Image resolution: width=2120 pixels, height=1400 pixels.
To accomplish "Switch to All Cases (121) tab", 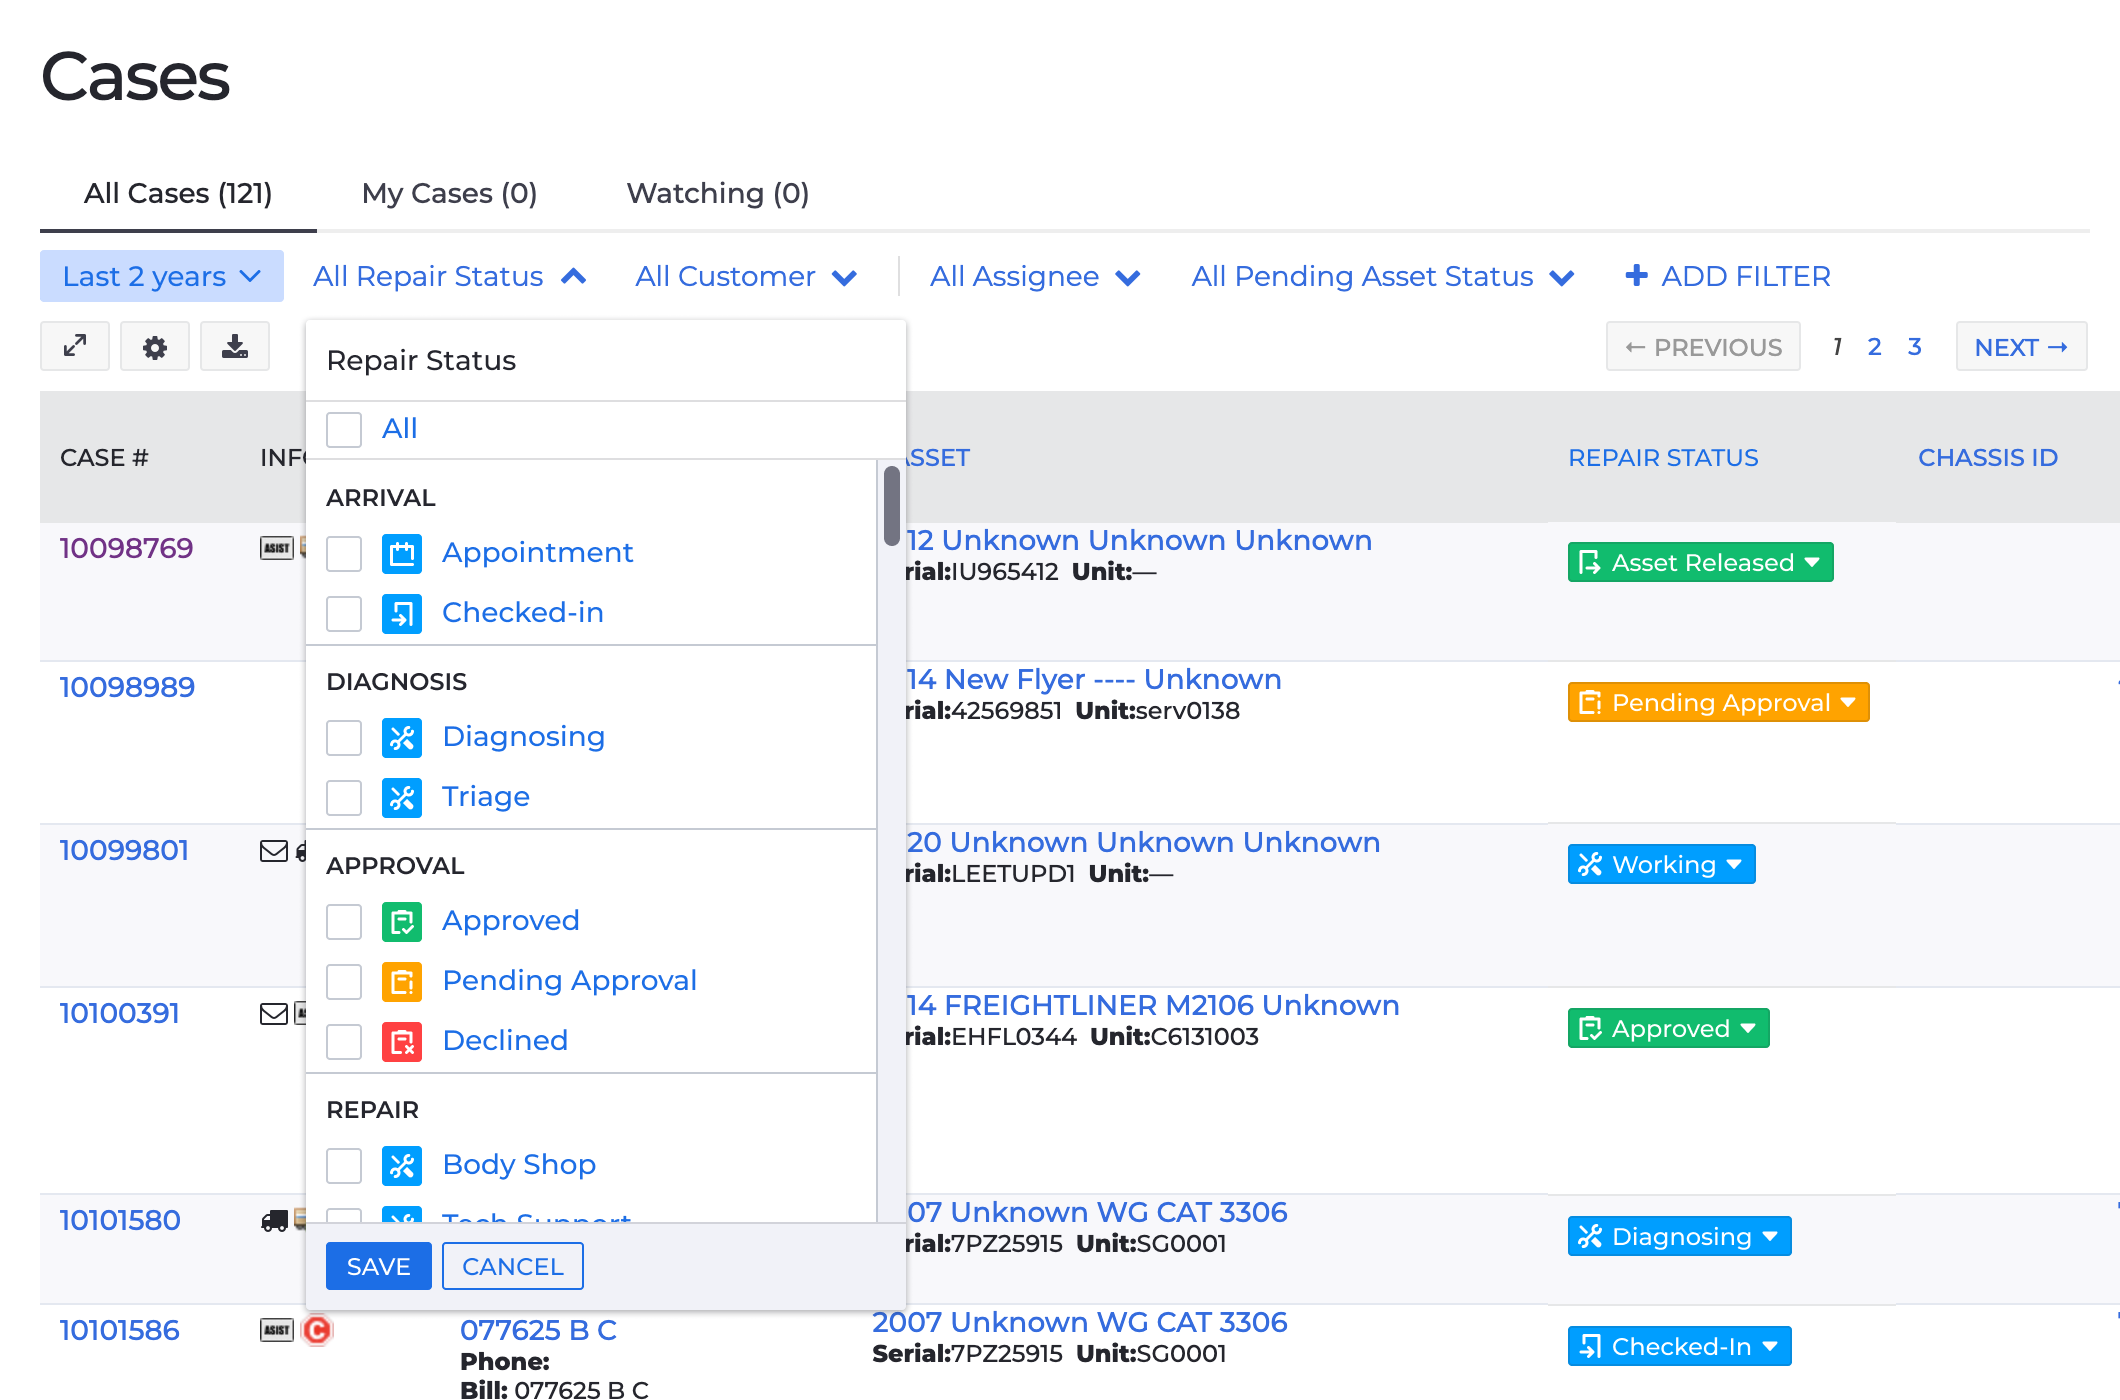I will pos(178,193).
